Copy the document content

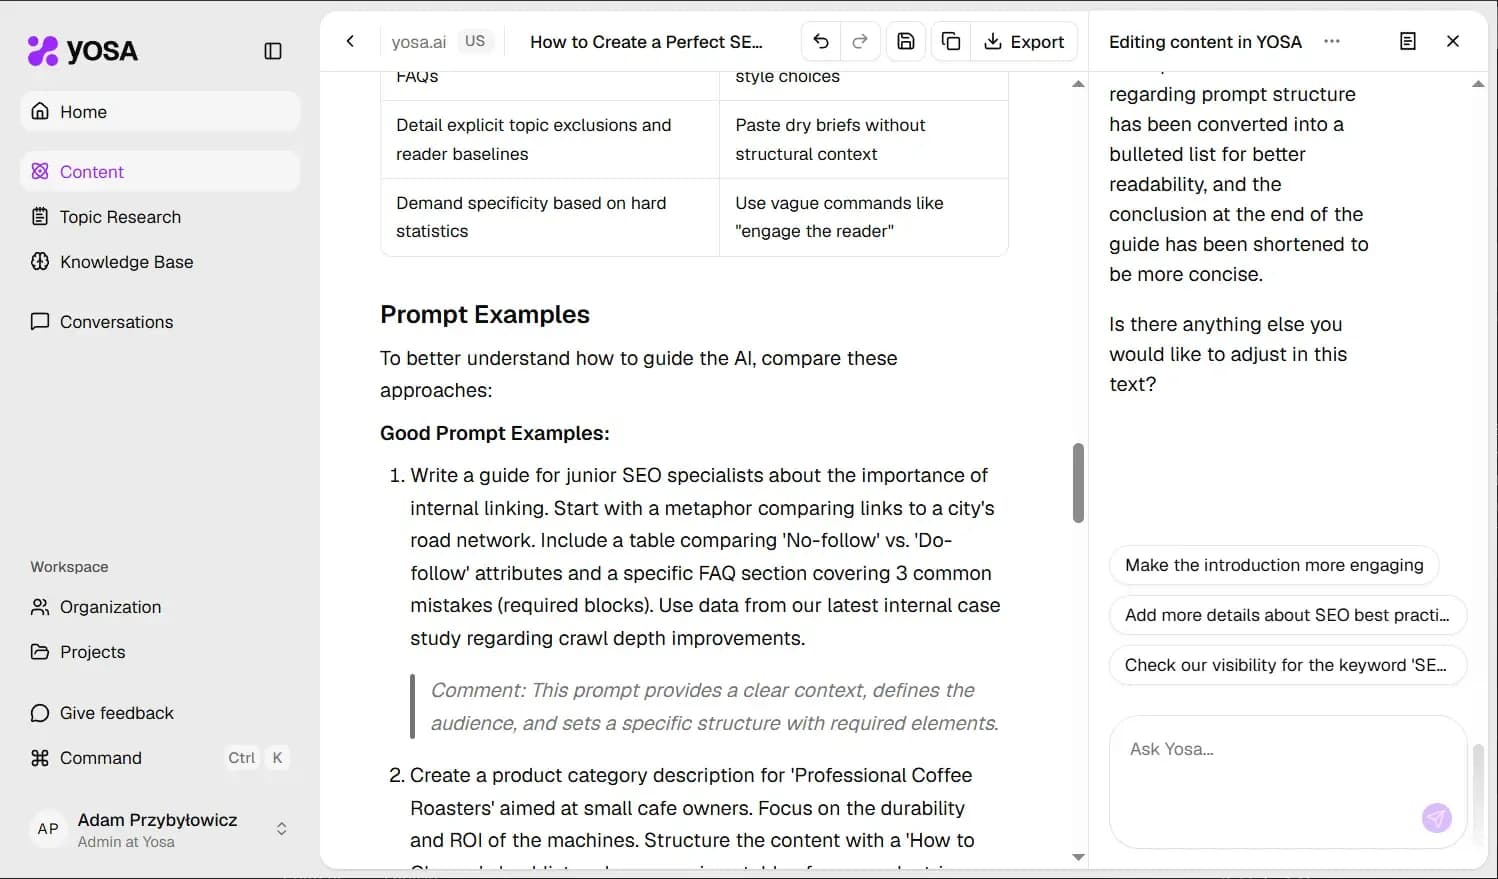(x=951, y=41)
